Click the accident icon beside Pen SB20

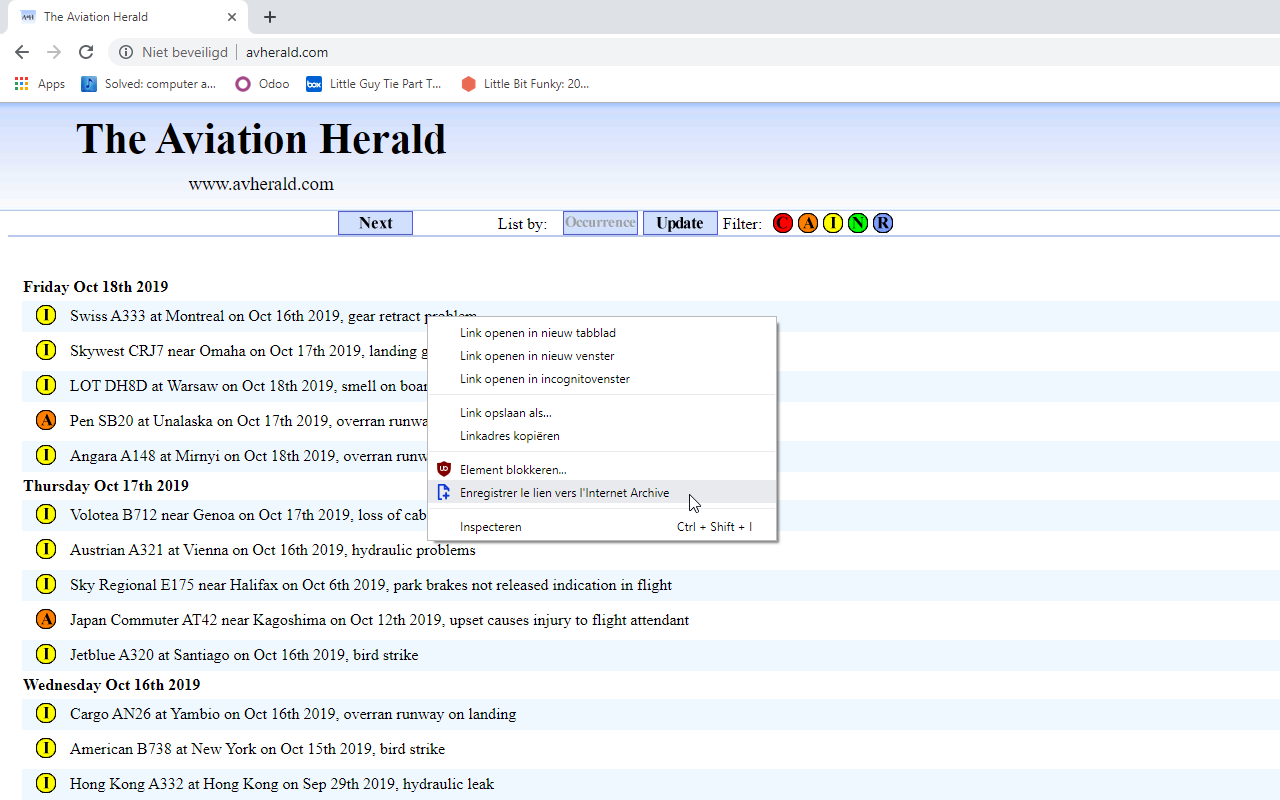[45, 421]
